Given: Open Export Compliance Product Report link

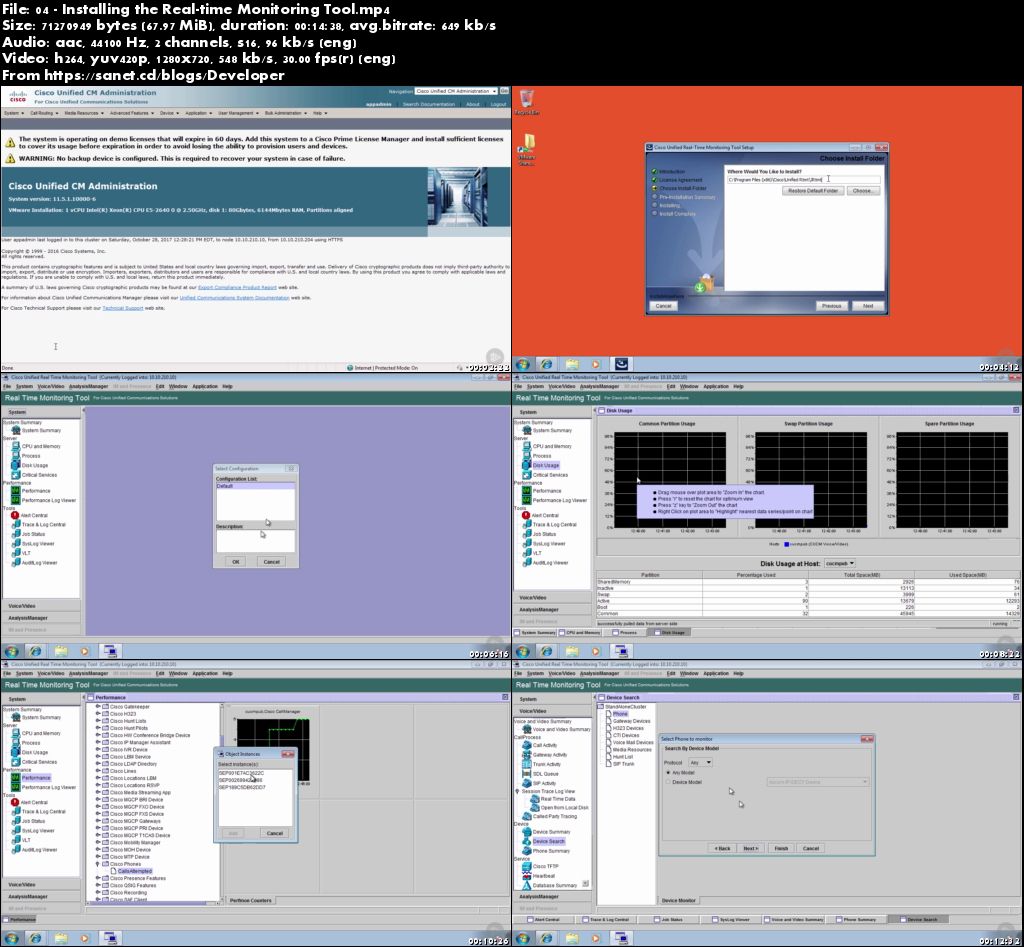Looking at the screenshot, I should click(237, 287).
